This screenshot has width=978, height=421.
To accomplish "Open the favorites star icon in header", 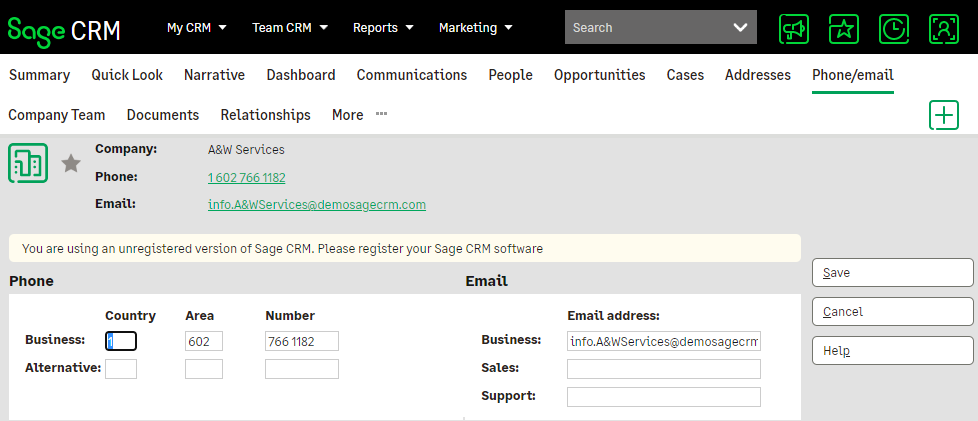I will pyautogui.click(x=844, y=28).
